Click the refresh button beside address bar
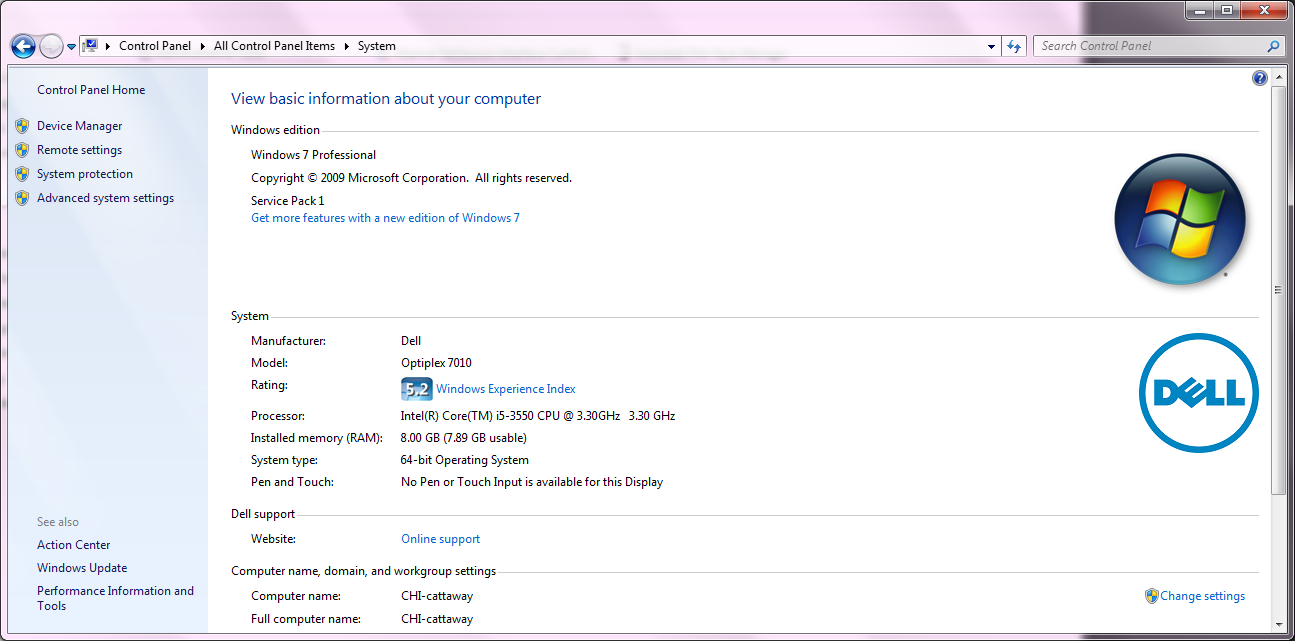Image resolution: width=1295 pixels, height=641 pixels. point(1015,46)
